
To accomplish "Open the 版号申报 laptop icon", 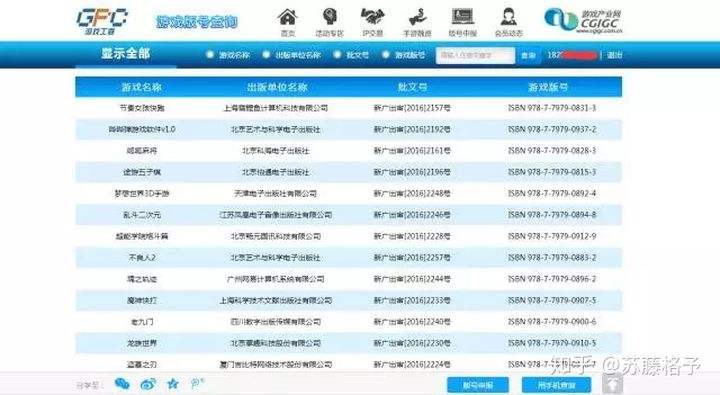I will pyautogui.click(x=462, y=17).
